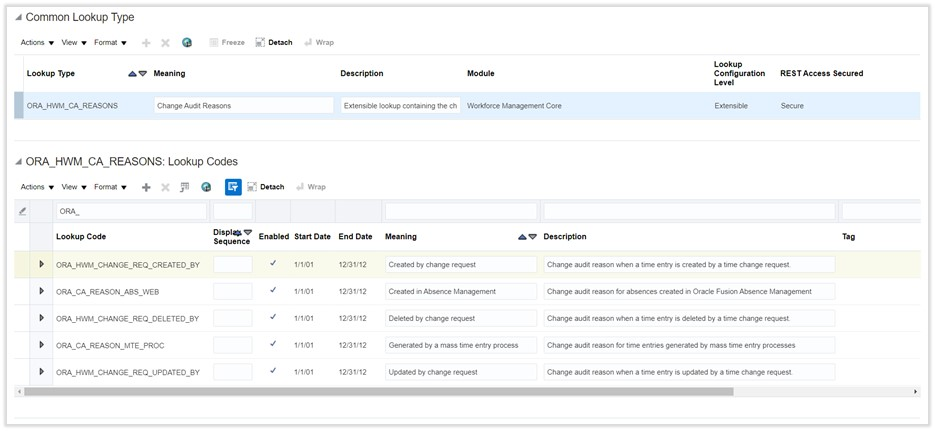Expand the ORA_HWM_CHANGE_REQ_UPDATED_BY row
Viewport: 935px width, 431px height.
pyautogui.click(x=41, y=372)
